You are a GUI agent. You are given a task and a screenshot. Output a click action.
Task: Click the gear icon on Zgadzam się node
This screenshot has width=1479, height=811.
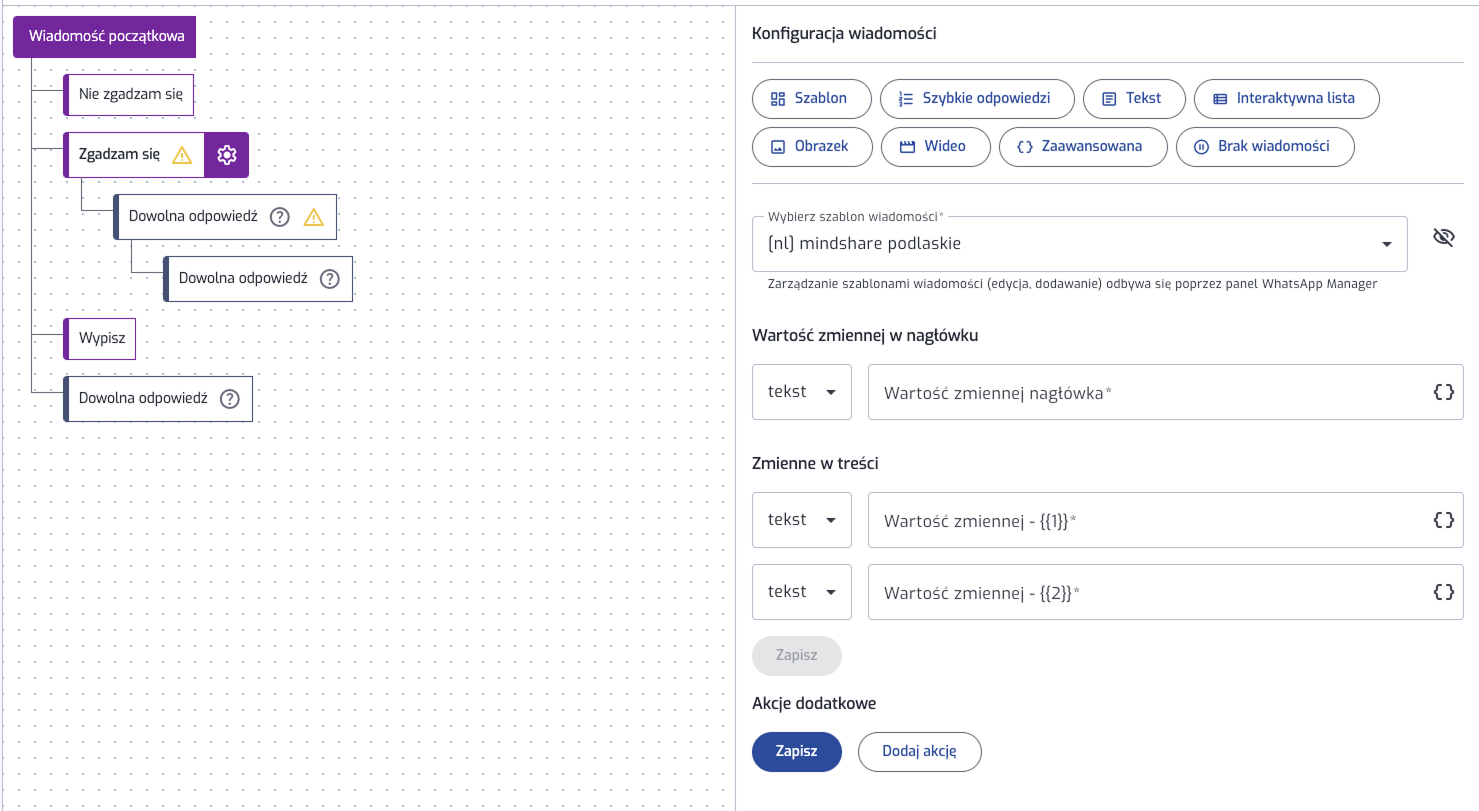(x=227, y=155)
